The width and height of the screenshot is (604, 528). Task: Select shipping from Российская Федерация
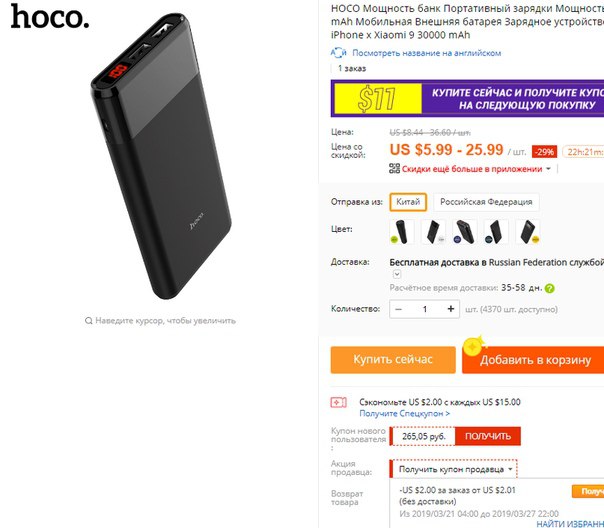486,202
